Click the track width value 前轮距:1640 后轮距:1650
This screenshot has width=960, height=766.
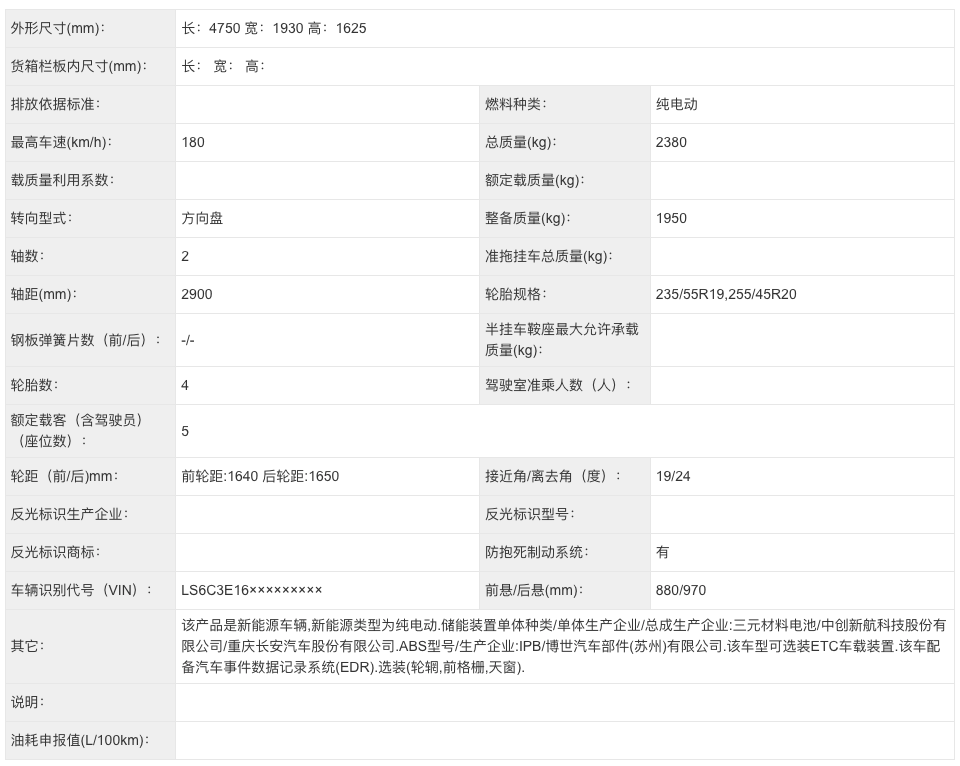260,476
